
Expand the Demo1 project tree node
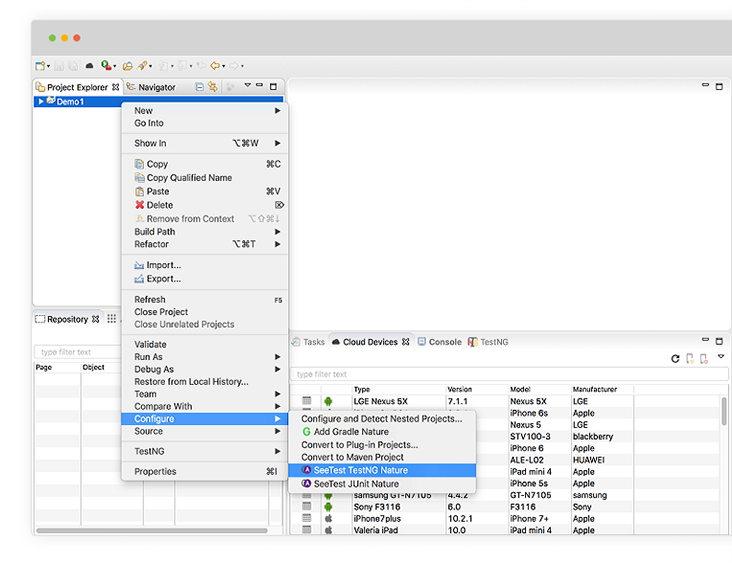point(41,101)
